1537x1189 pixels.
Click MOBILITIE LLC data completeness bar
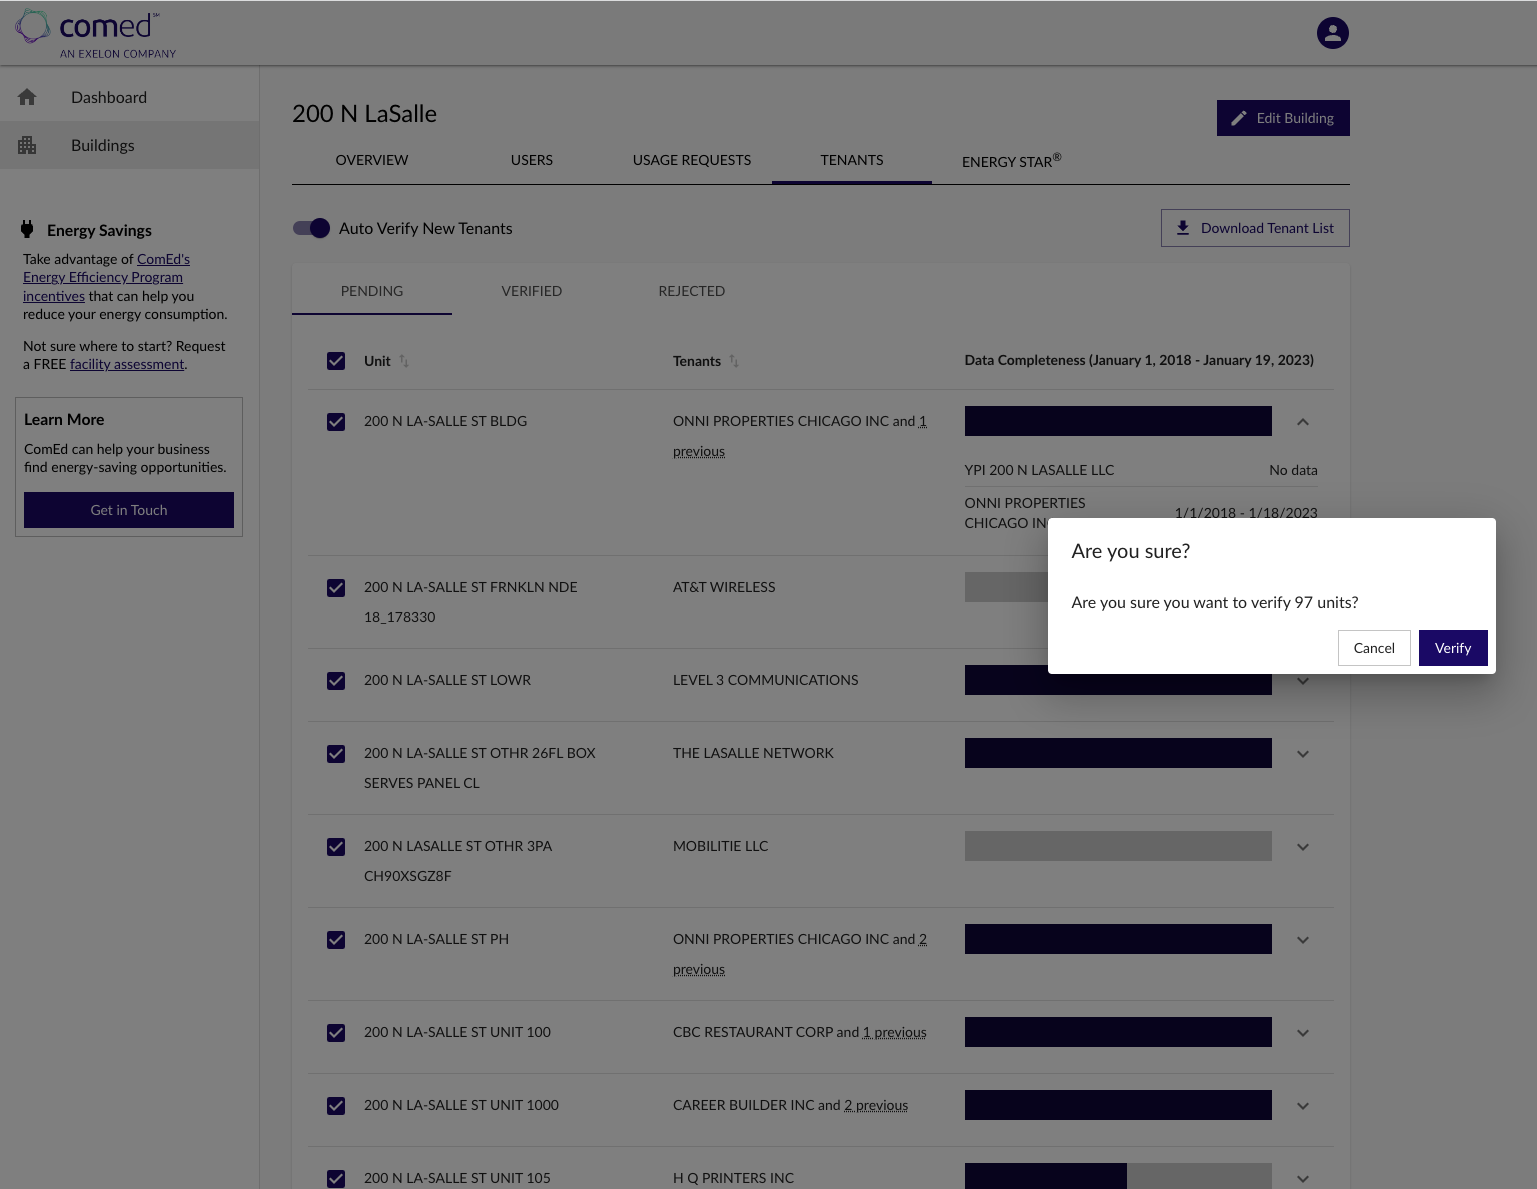coord(1118,846)
